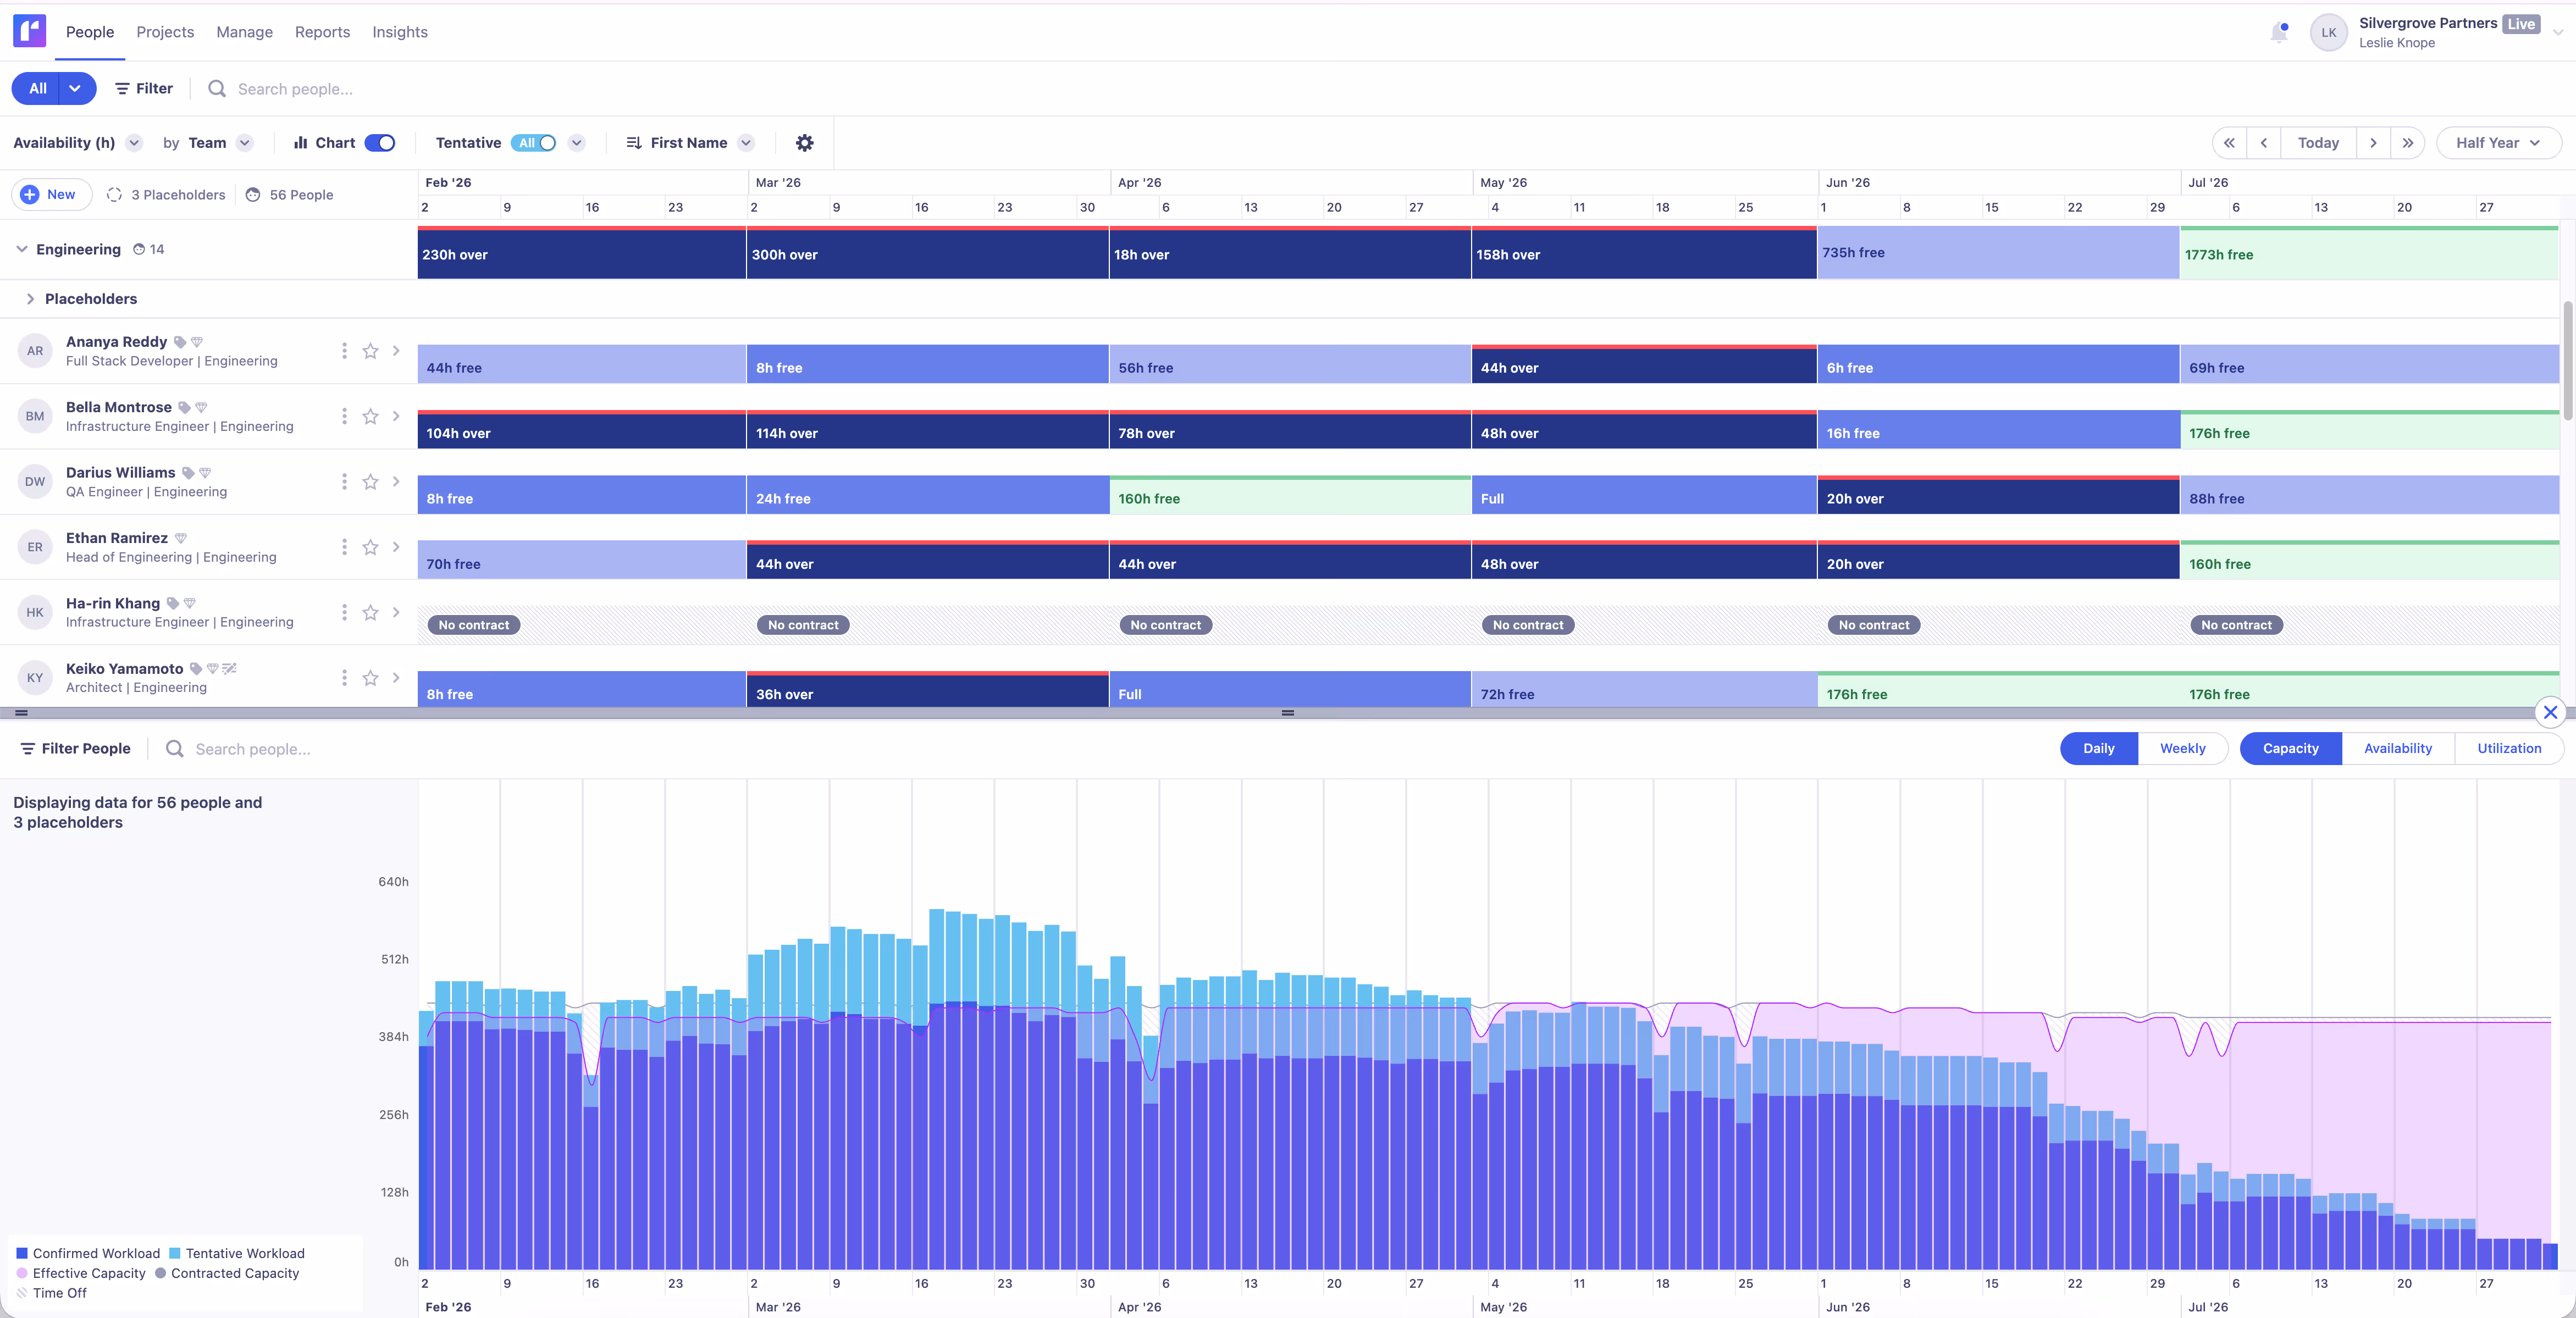Image resolution: width=2576 pixels, height=1318 pixels.
Task: Star Ananya Reddy as favorite
Action: click(x=370, y=351)
